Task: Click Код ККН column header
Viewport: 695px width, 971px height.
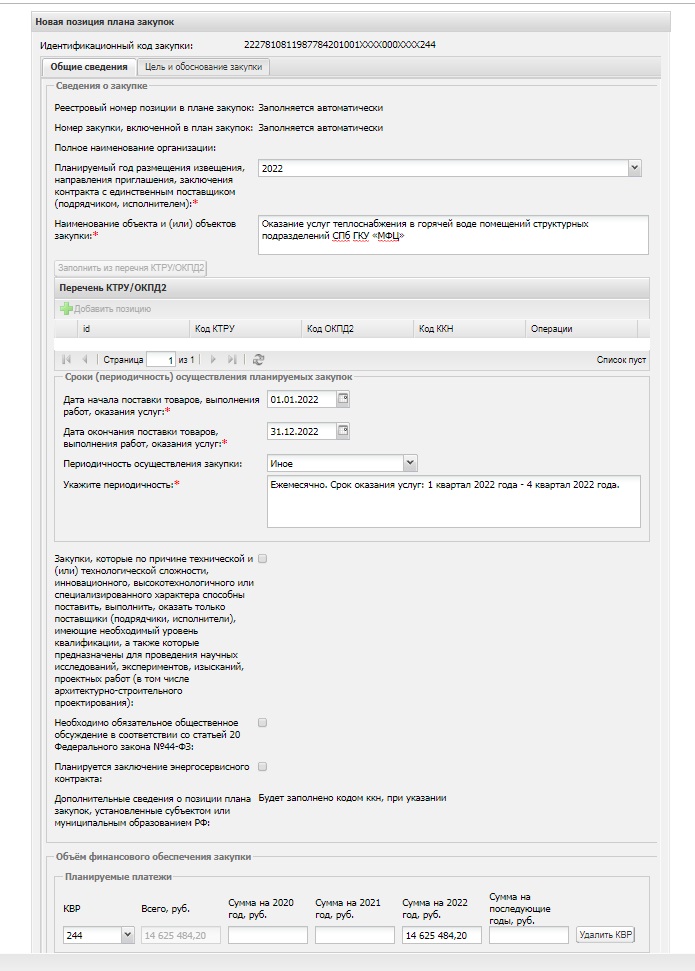Action: click(x=469, y=329)
